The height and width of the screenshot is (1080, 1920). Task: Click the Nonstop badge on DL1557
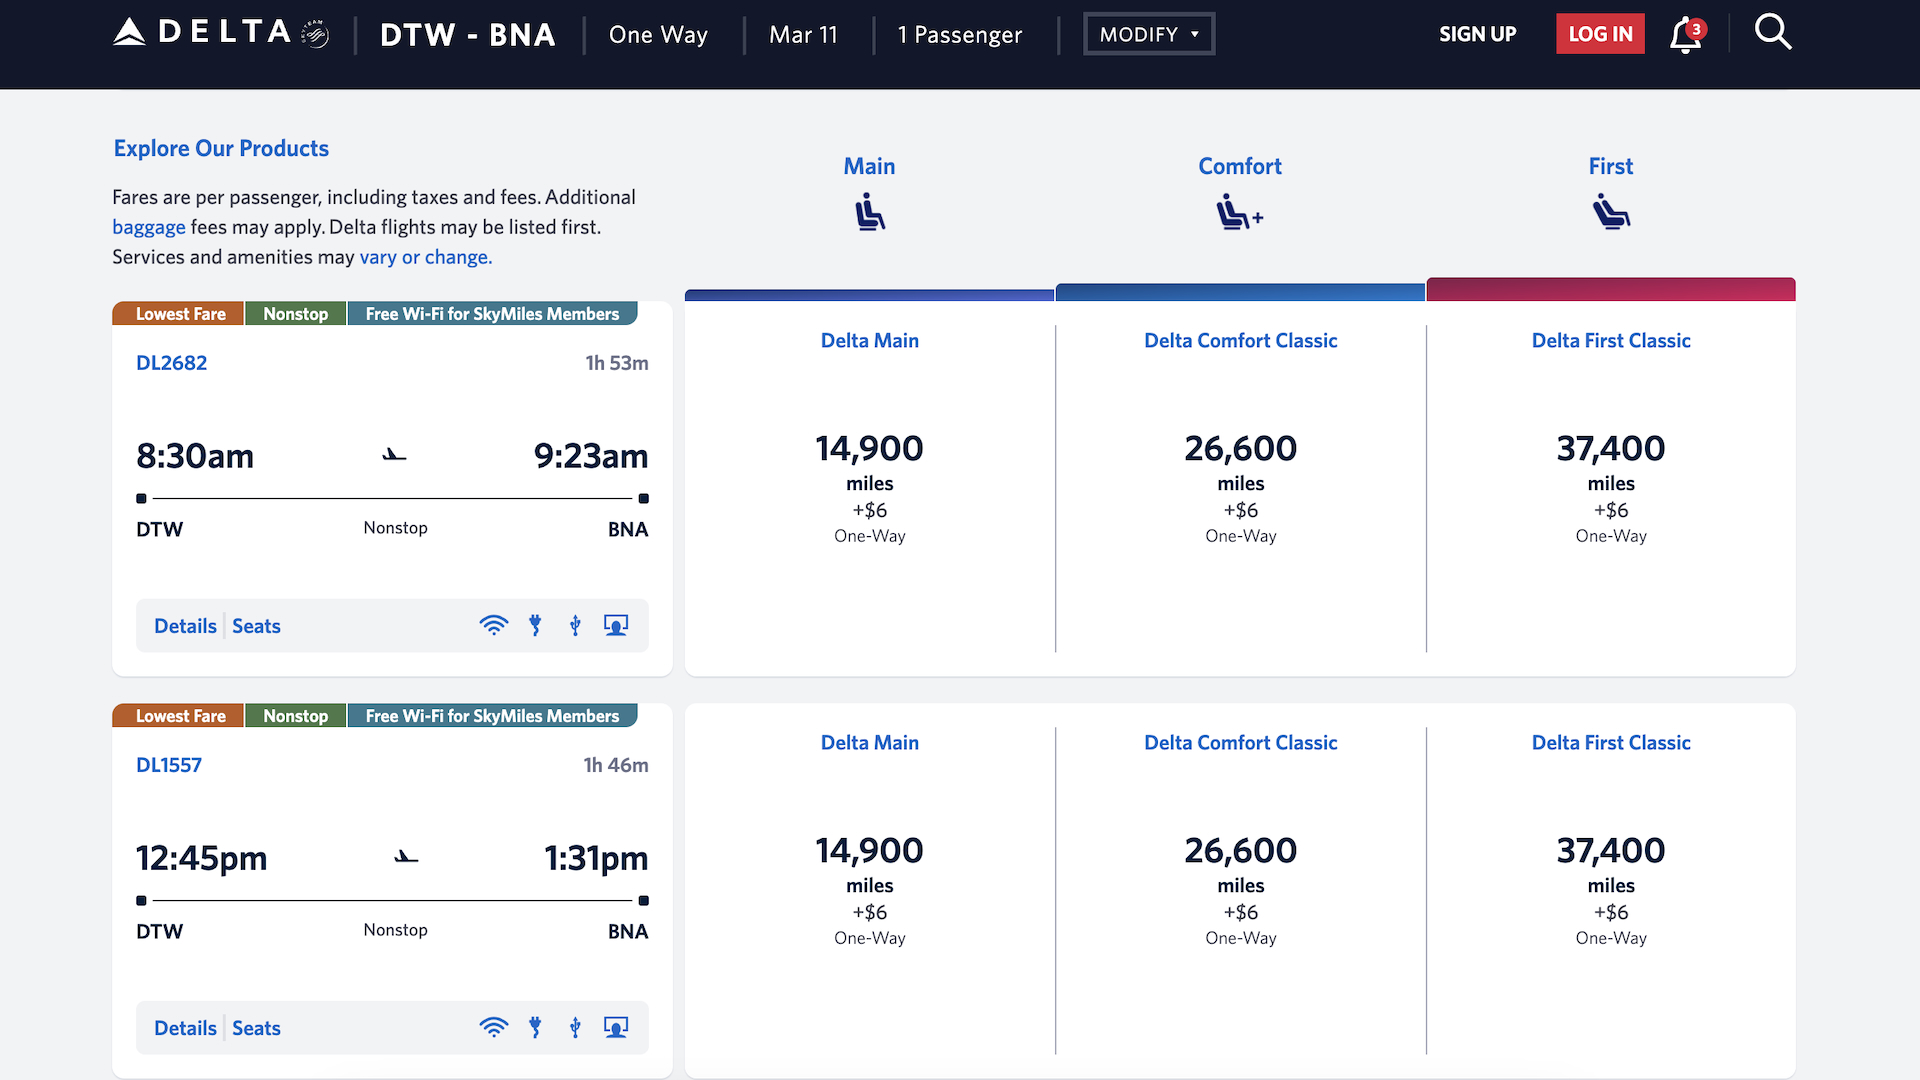click(296, 716)
